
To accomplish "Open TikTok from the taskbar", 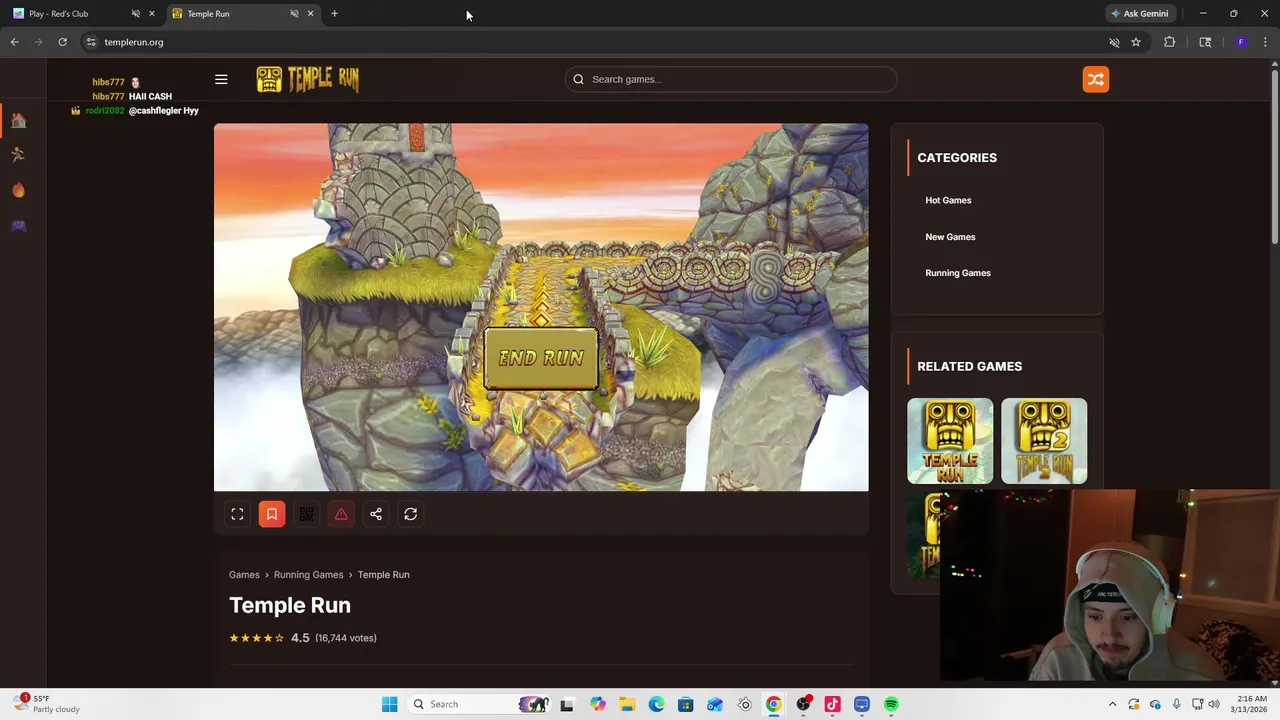I will tap(832, 704).
